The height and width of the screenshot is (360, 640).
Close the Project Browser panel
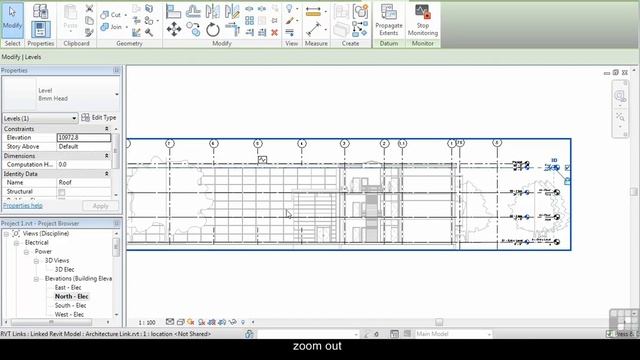[x=116, y=223]
